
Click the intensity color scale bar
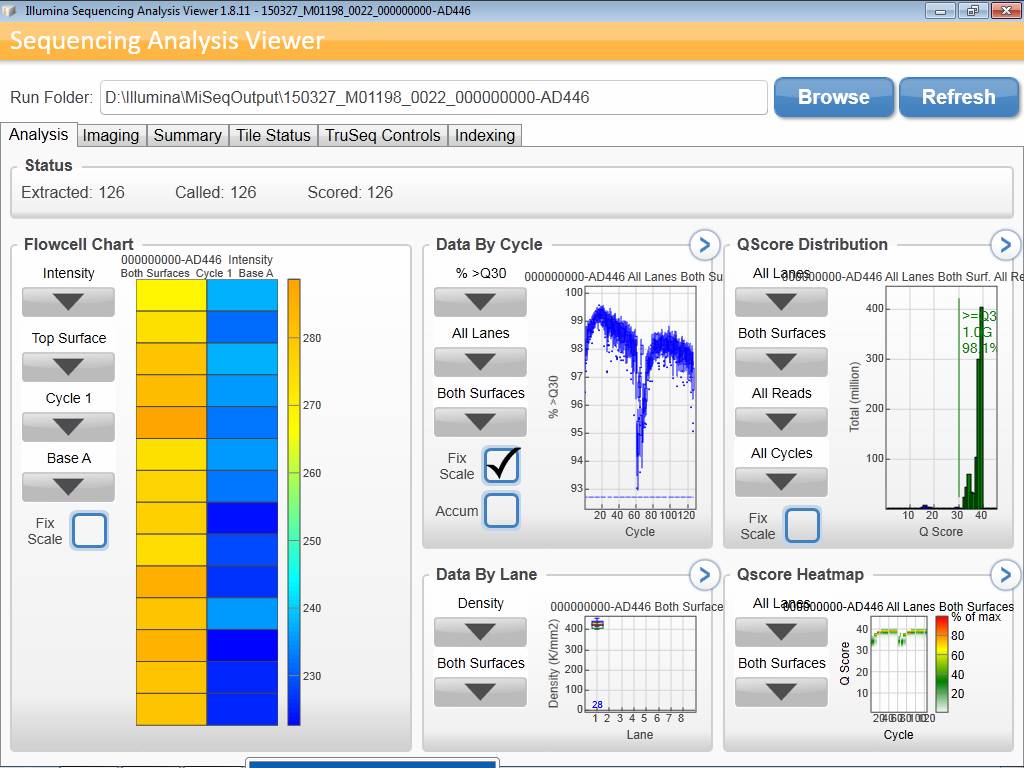(293, 500)
